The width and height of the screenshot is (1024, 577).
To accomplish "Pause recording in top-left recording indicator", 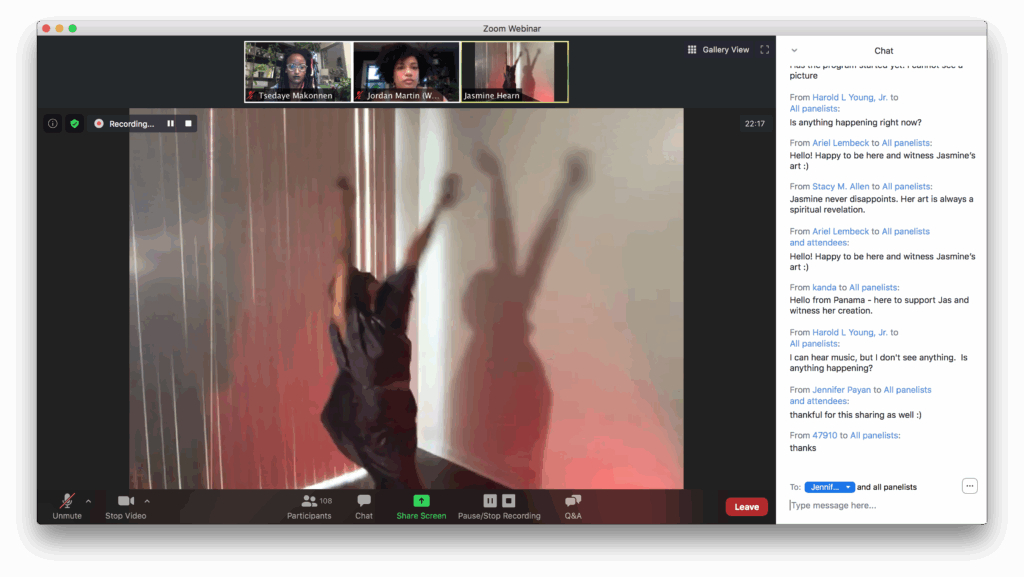I will click(x=170, y=124).
